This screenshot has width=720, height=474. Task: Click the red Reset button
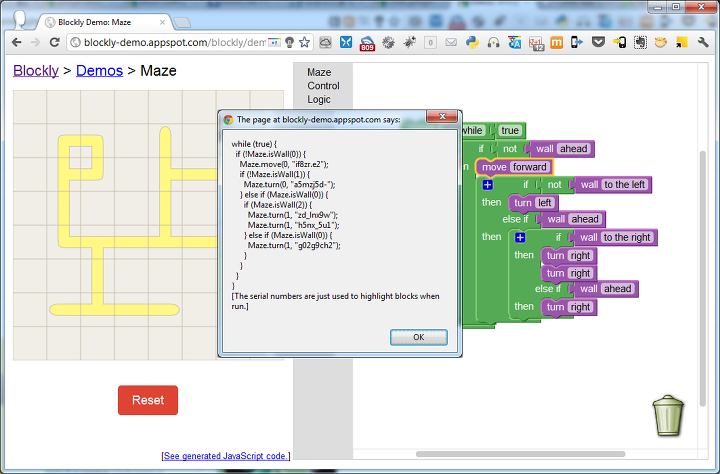point(148,400)
